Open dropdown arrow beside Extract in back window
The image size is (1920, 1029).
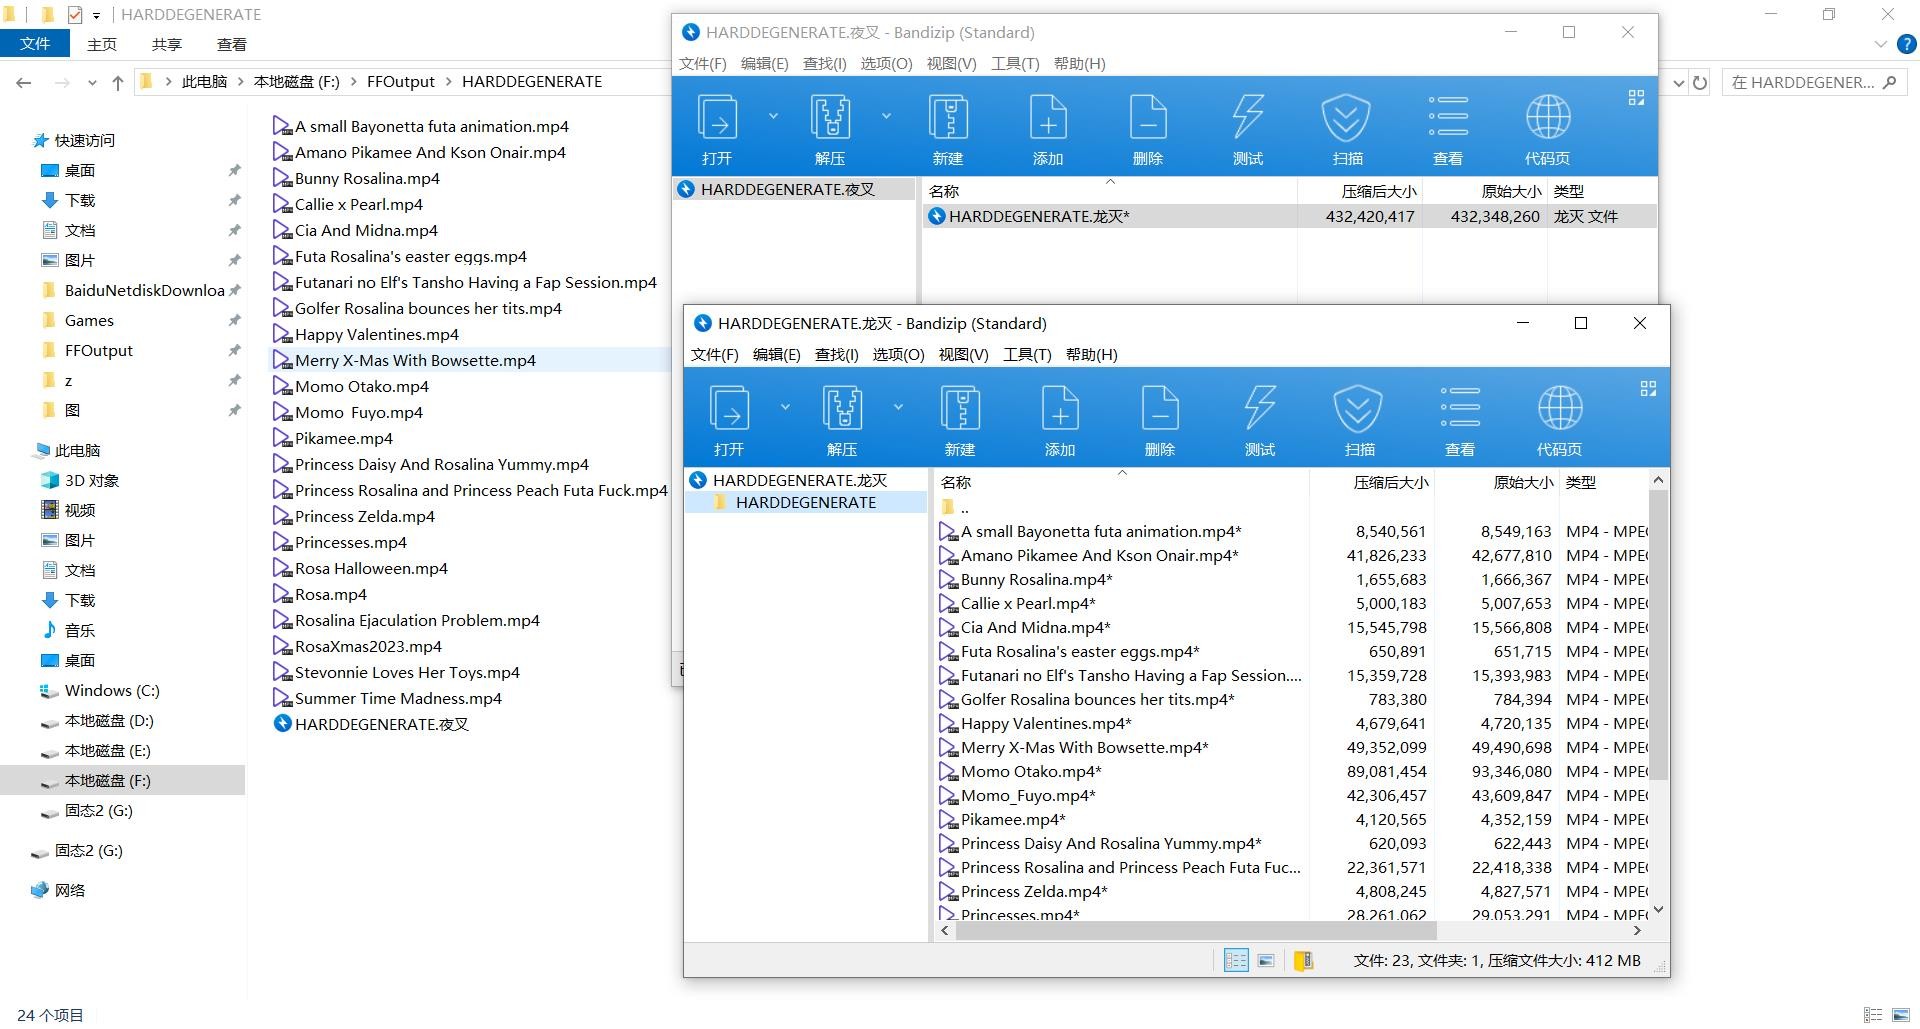(886, 116)
